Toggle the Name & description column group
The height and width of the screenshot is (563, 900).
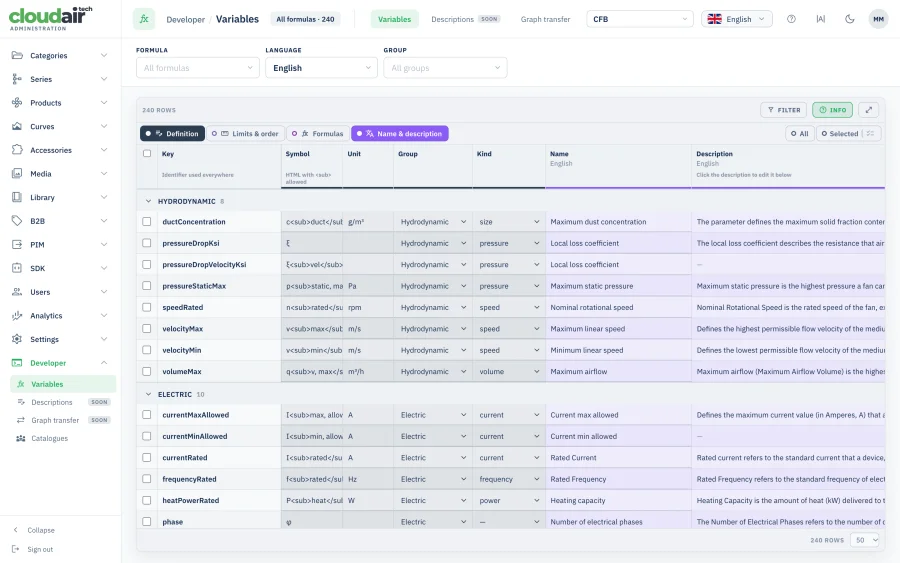(399, 134)
